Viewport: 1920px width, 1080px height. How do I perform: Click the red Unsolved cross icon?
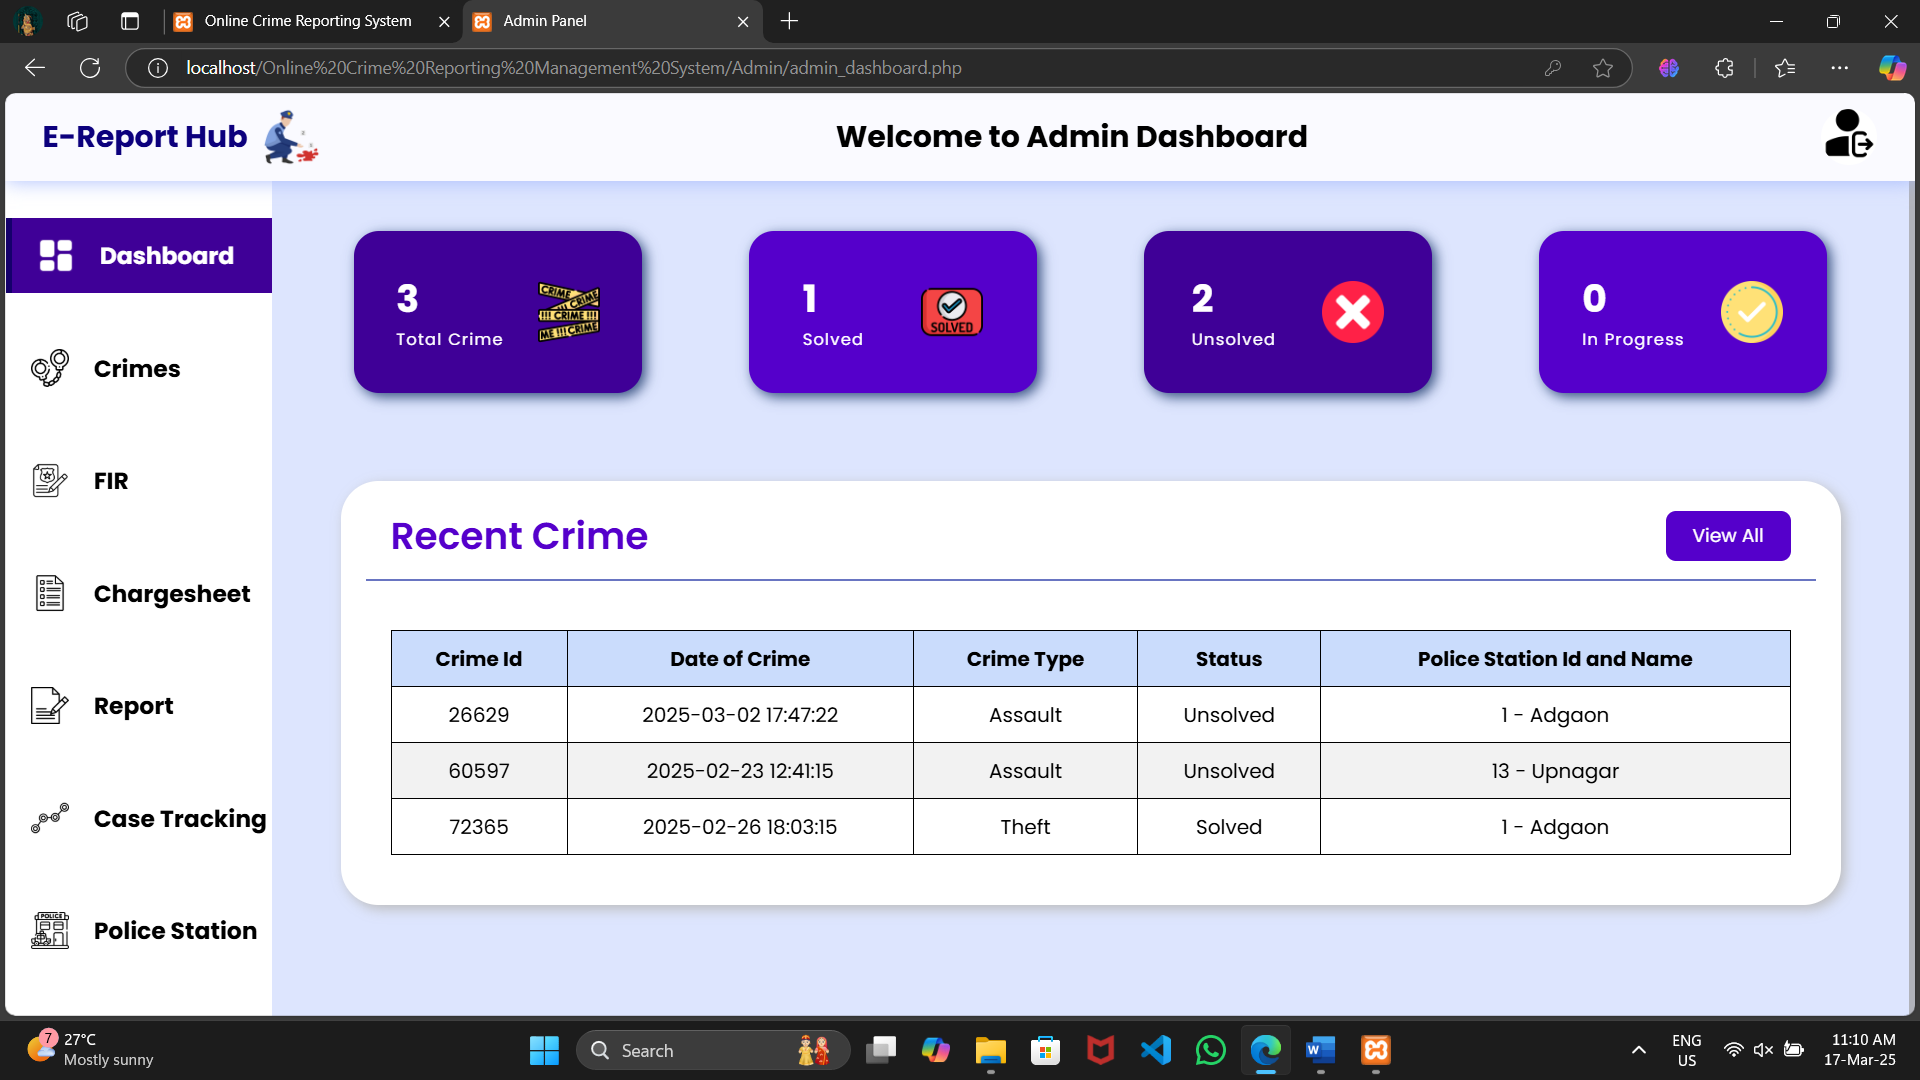coord(1352,312)
